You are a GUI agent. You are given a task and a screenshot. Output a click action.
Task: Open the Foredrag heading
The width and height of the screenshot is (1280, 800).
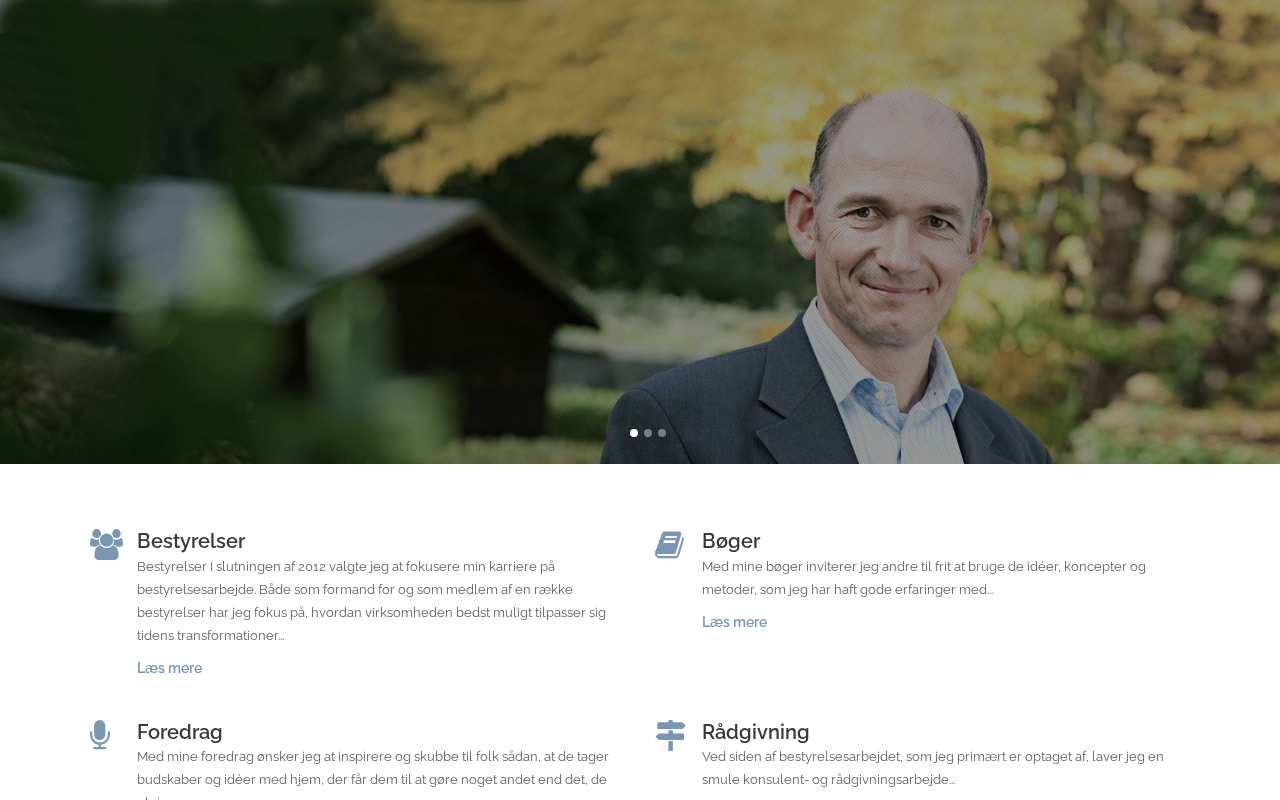click(180, 732)
